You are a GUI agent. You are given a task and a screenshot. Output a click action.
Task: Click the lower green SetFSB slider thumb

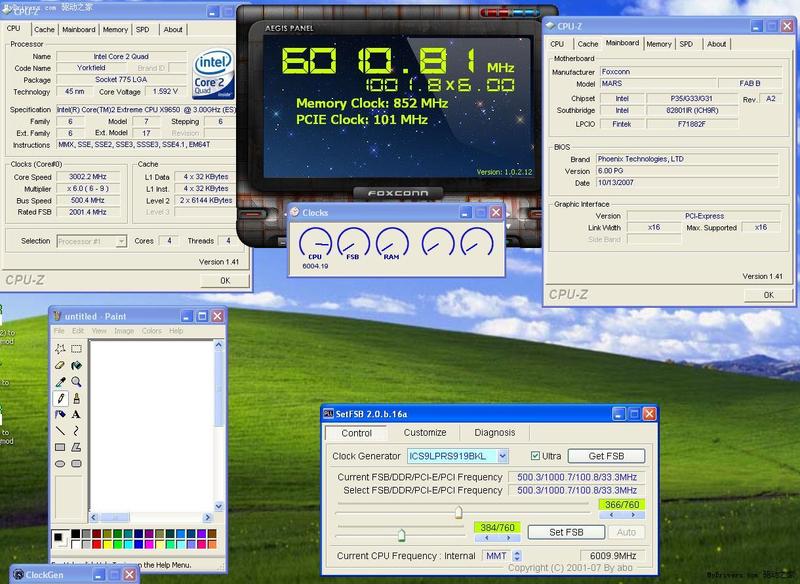pyautogui.click(x=402, y=535)
